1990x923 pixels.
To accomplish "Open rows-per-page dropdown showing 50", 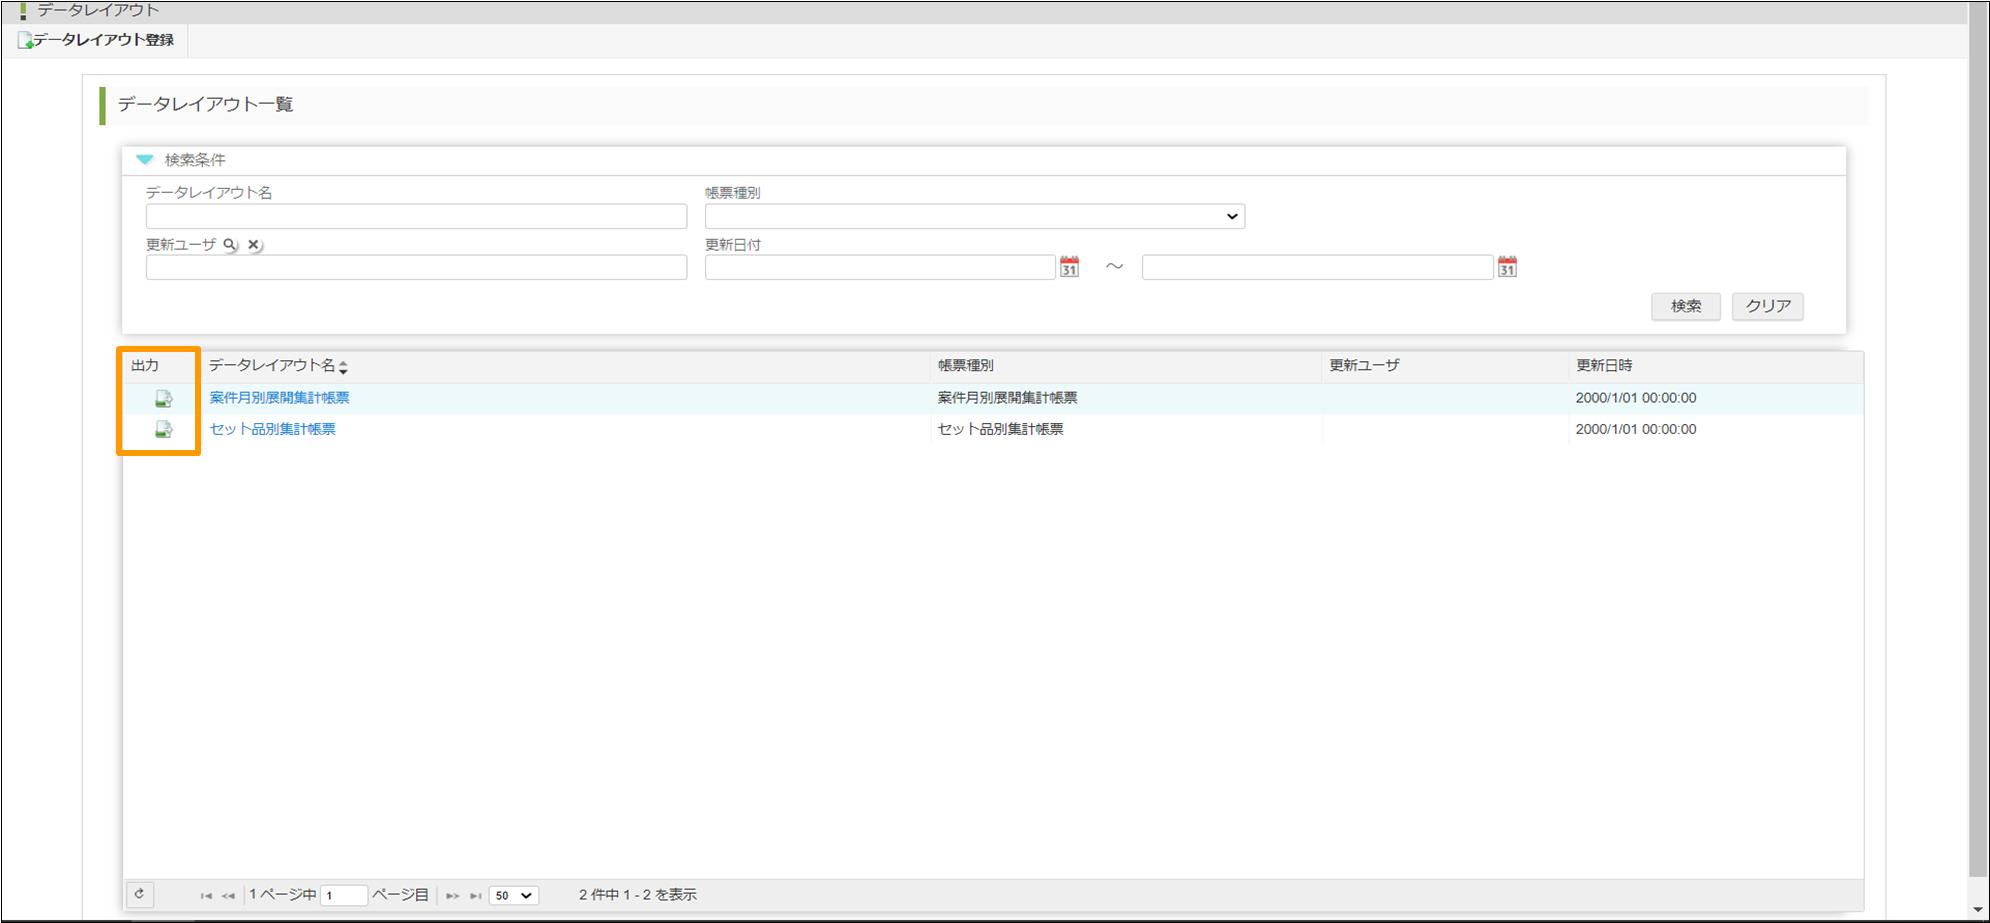I will pyautogui.click(x=514, y=895).
